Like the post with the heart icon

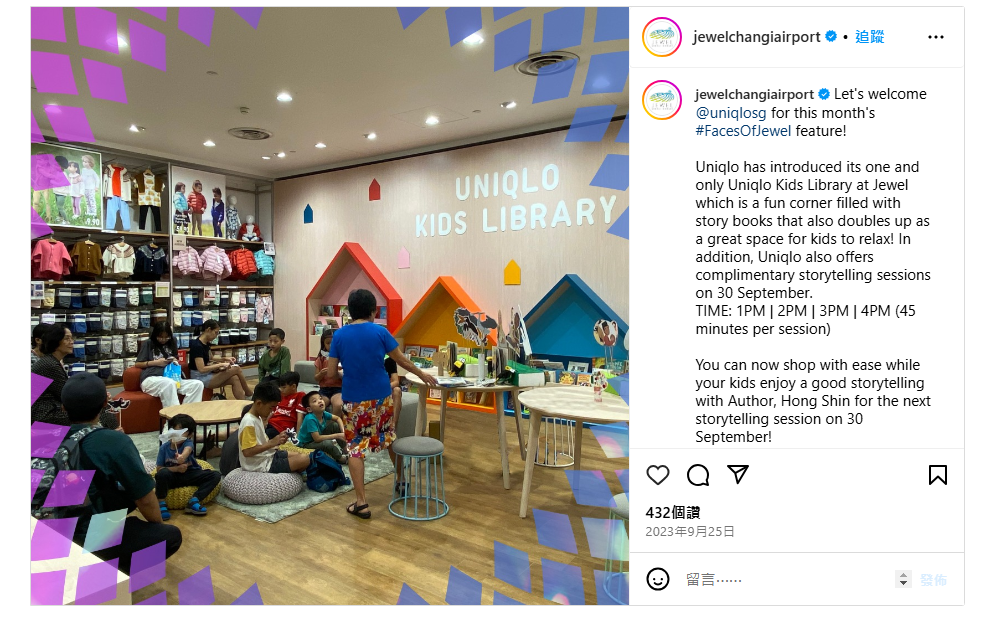657,475
